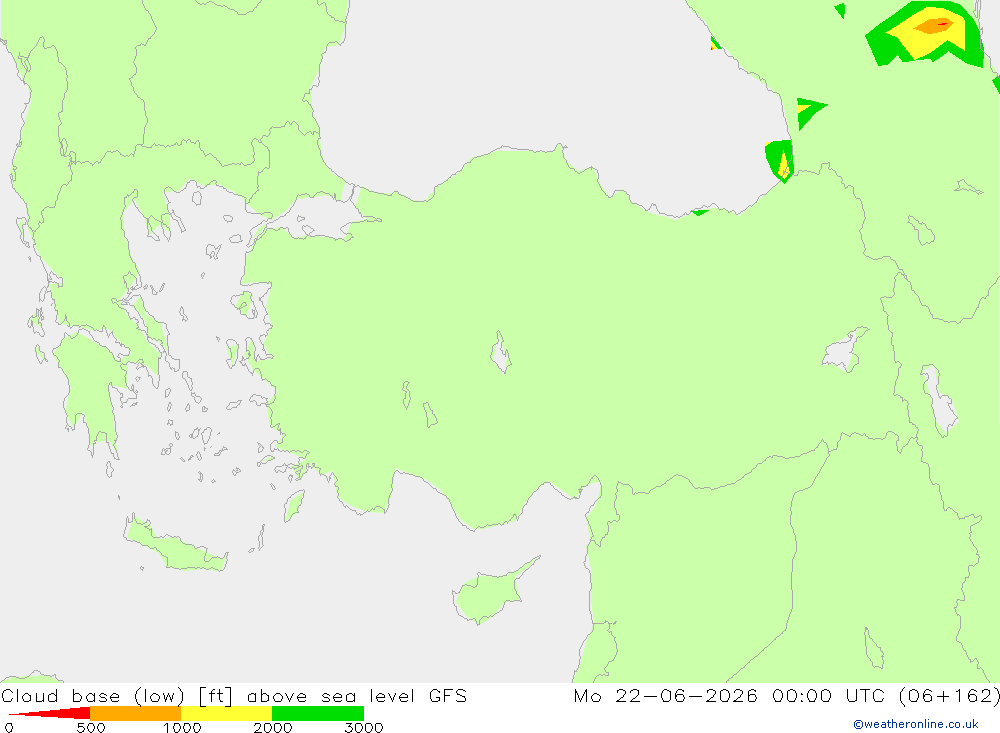Screen dimensions: 1000x733
Task: Click the weatheronline.co.uk copyright link
Action: tap(916, 724)
